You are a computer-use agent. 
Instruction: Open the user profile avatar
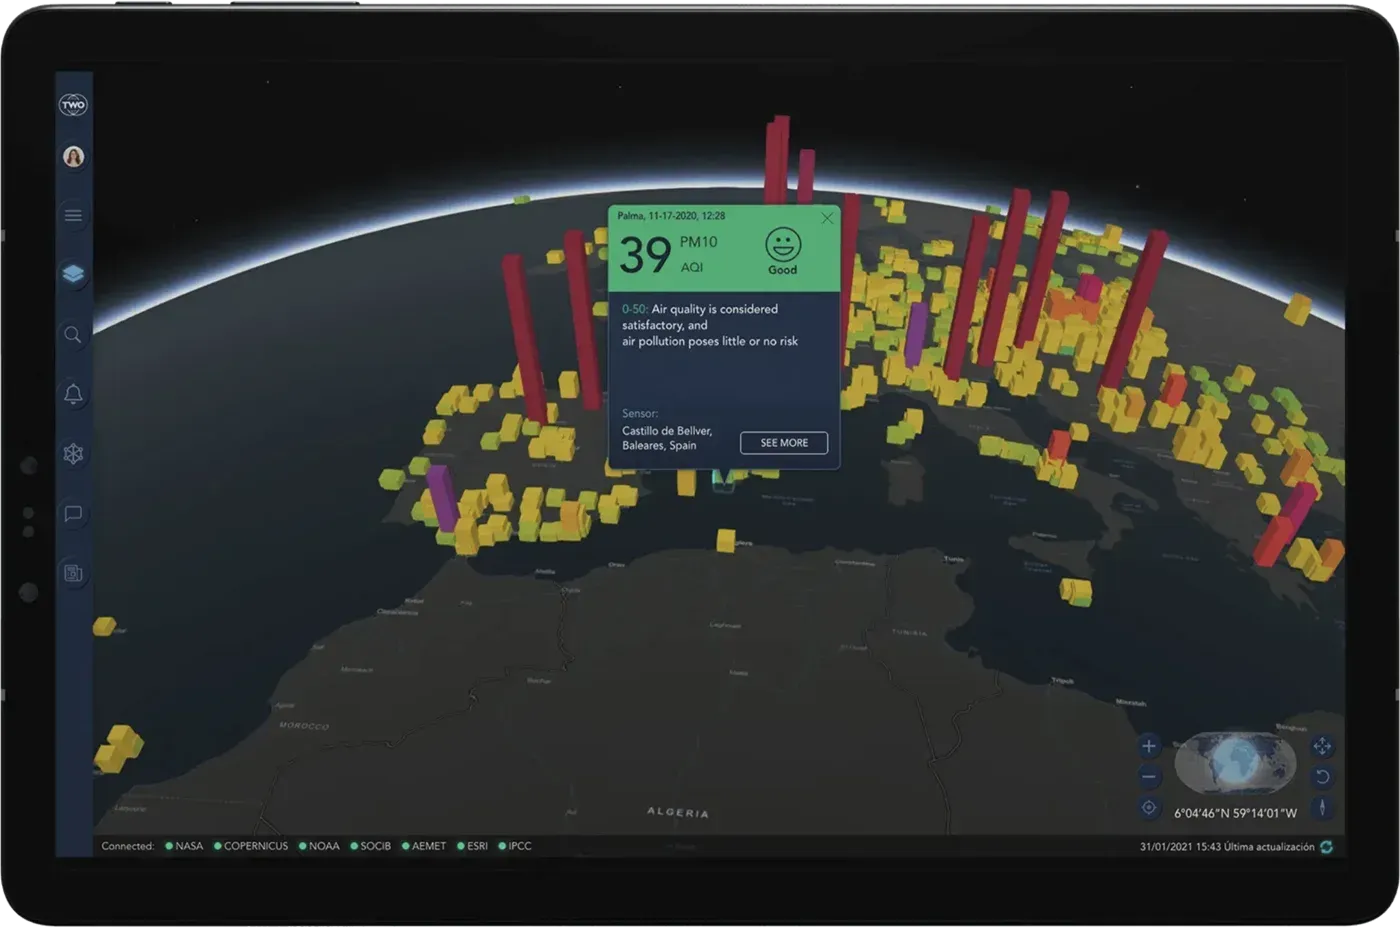click(73, 157)
